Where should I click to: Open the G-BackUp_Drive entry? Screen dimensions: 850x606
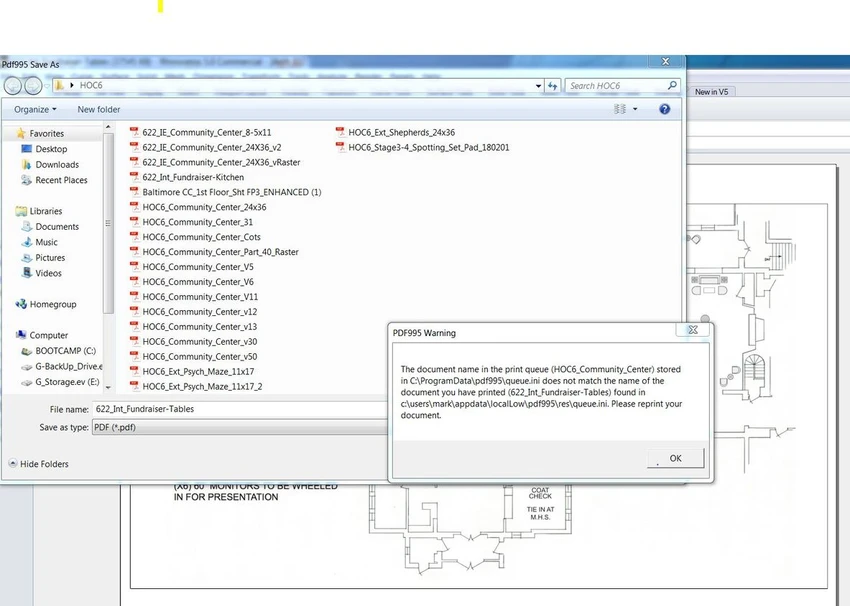tap(68, 366)
